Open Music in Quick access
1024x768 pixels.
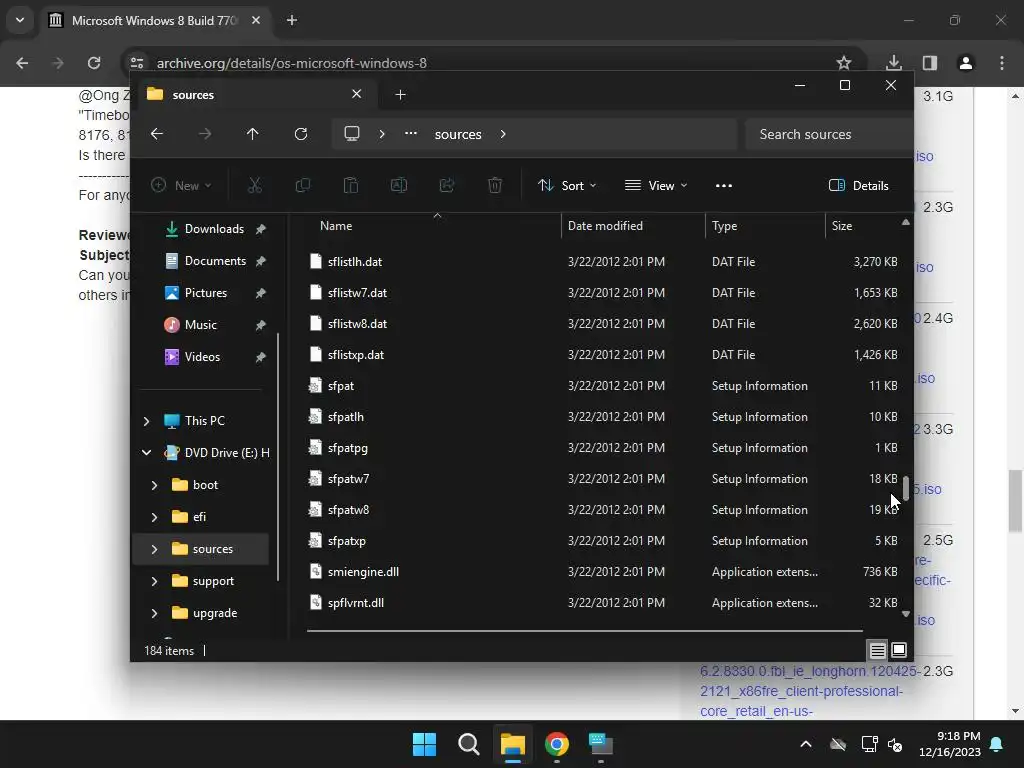point(200,325)
